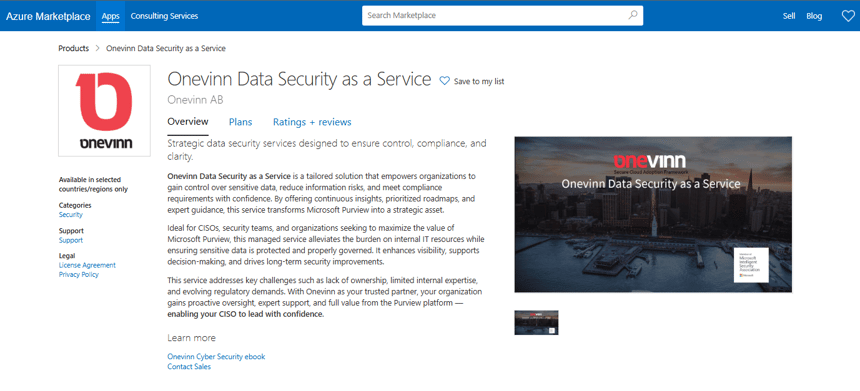Open Onevinn Cyber Security ebook link

(x=216, y=356)
